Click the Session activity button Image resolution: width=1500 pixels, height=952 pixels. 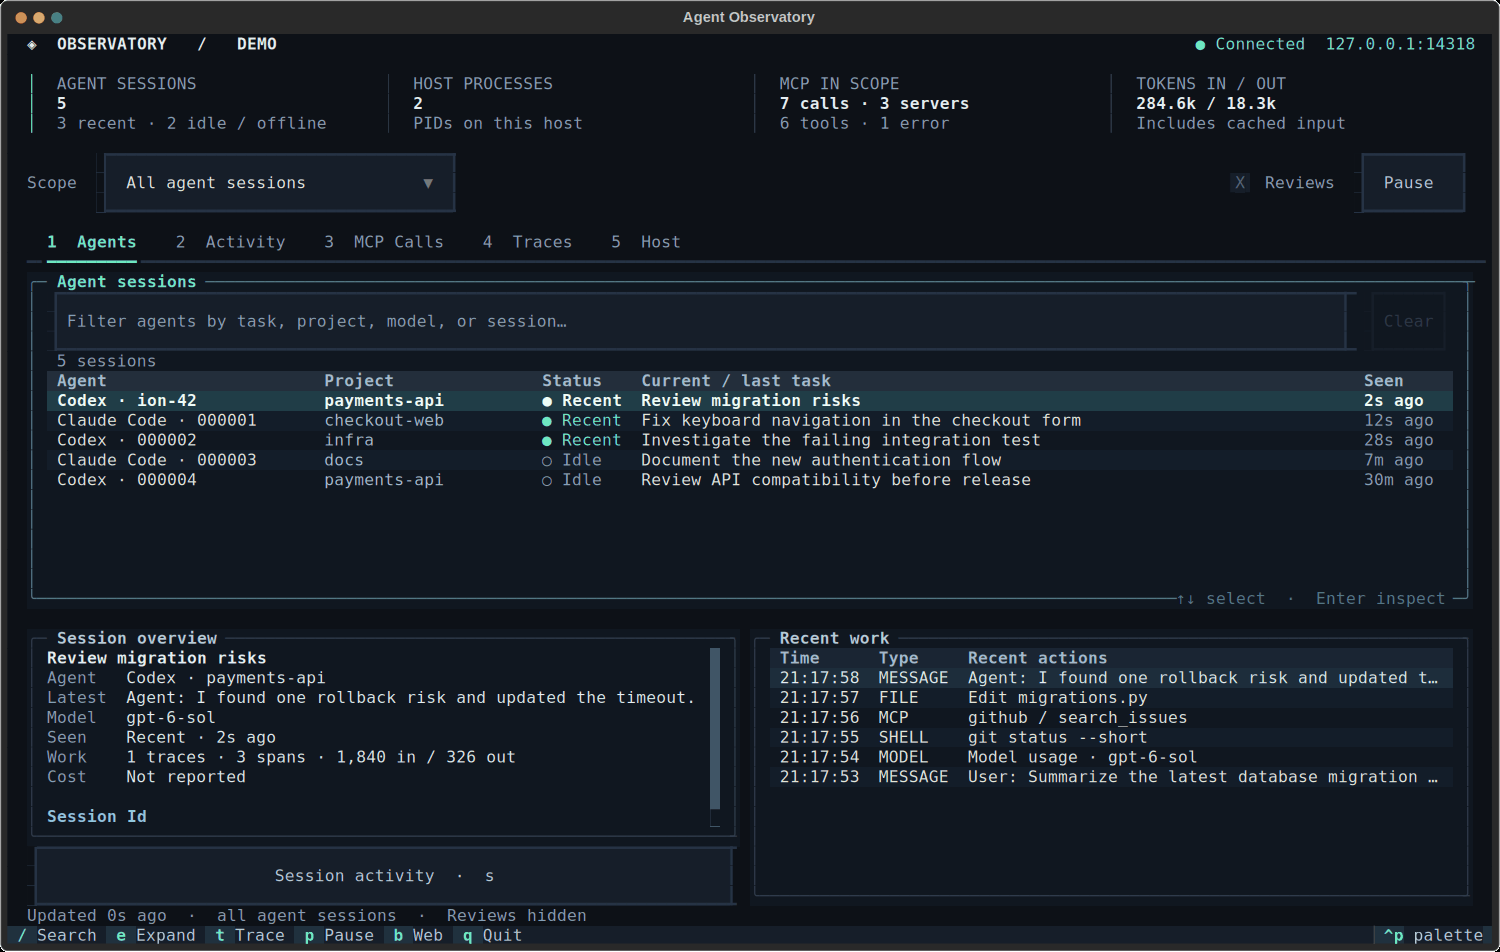point(384,876)
